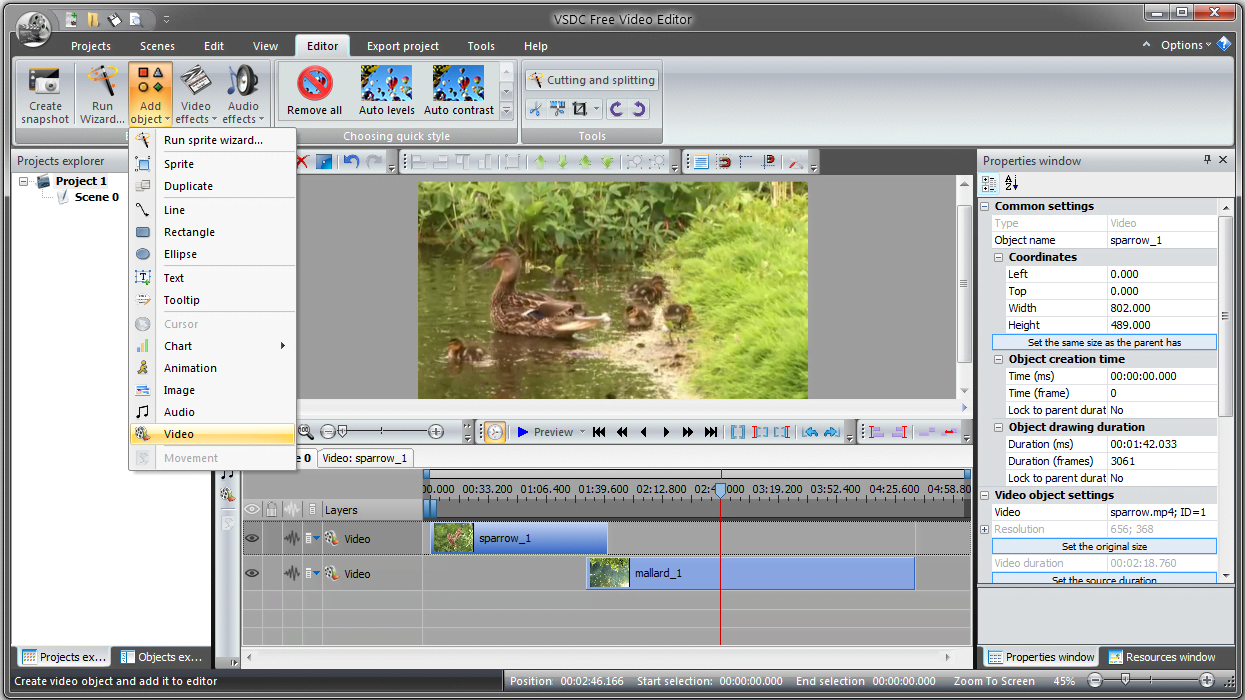Apply the Auto levels quick style
This screenshot has width=1245, height=700.
(x=386, y=91)
